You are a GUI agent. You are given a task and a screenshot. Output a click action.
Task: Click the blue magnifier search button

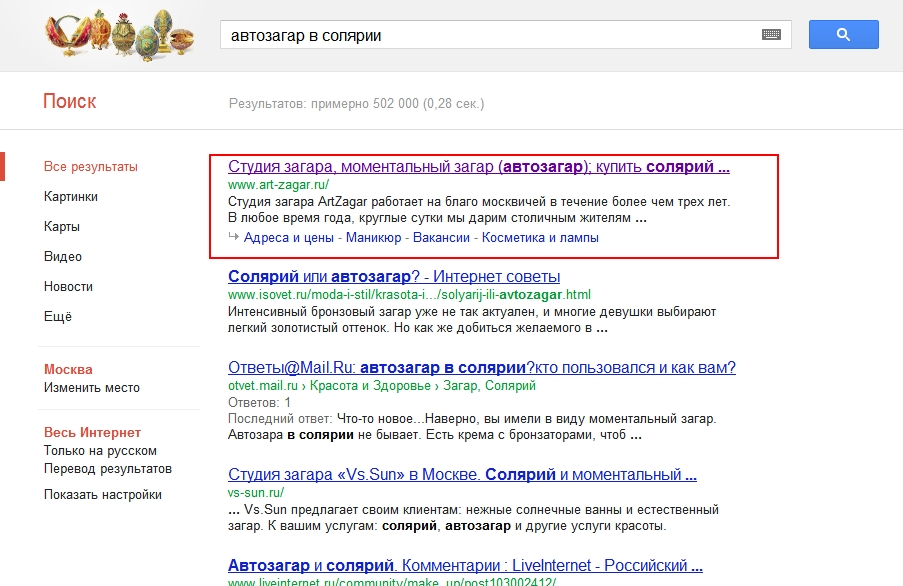(844, 35)
